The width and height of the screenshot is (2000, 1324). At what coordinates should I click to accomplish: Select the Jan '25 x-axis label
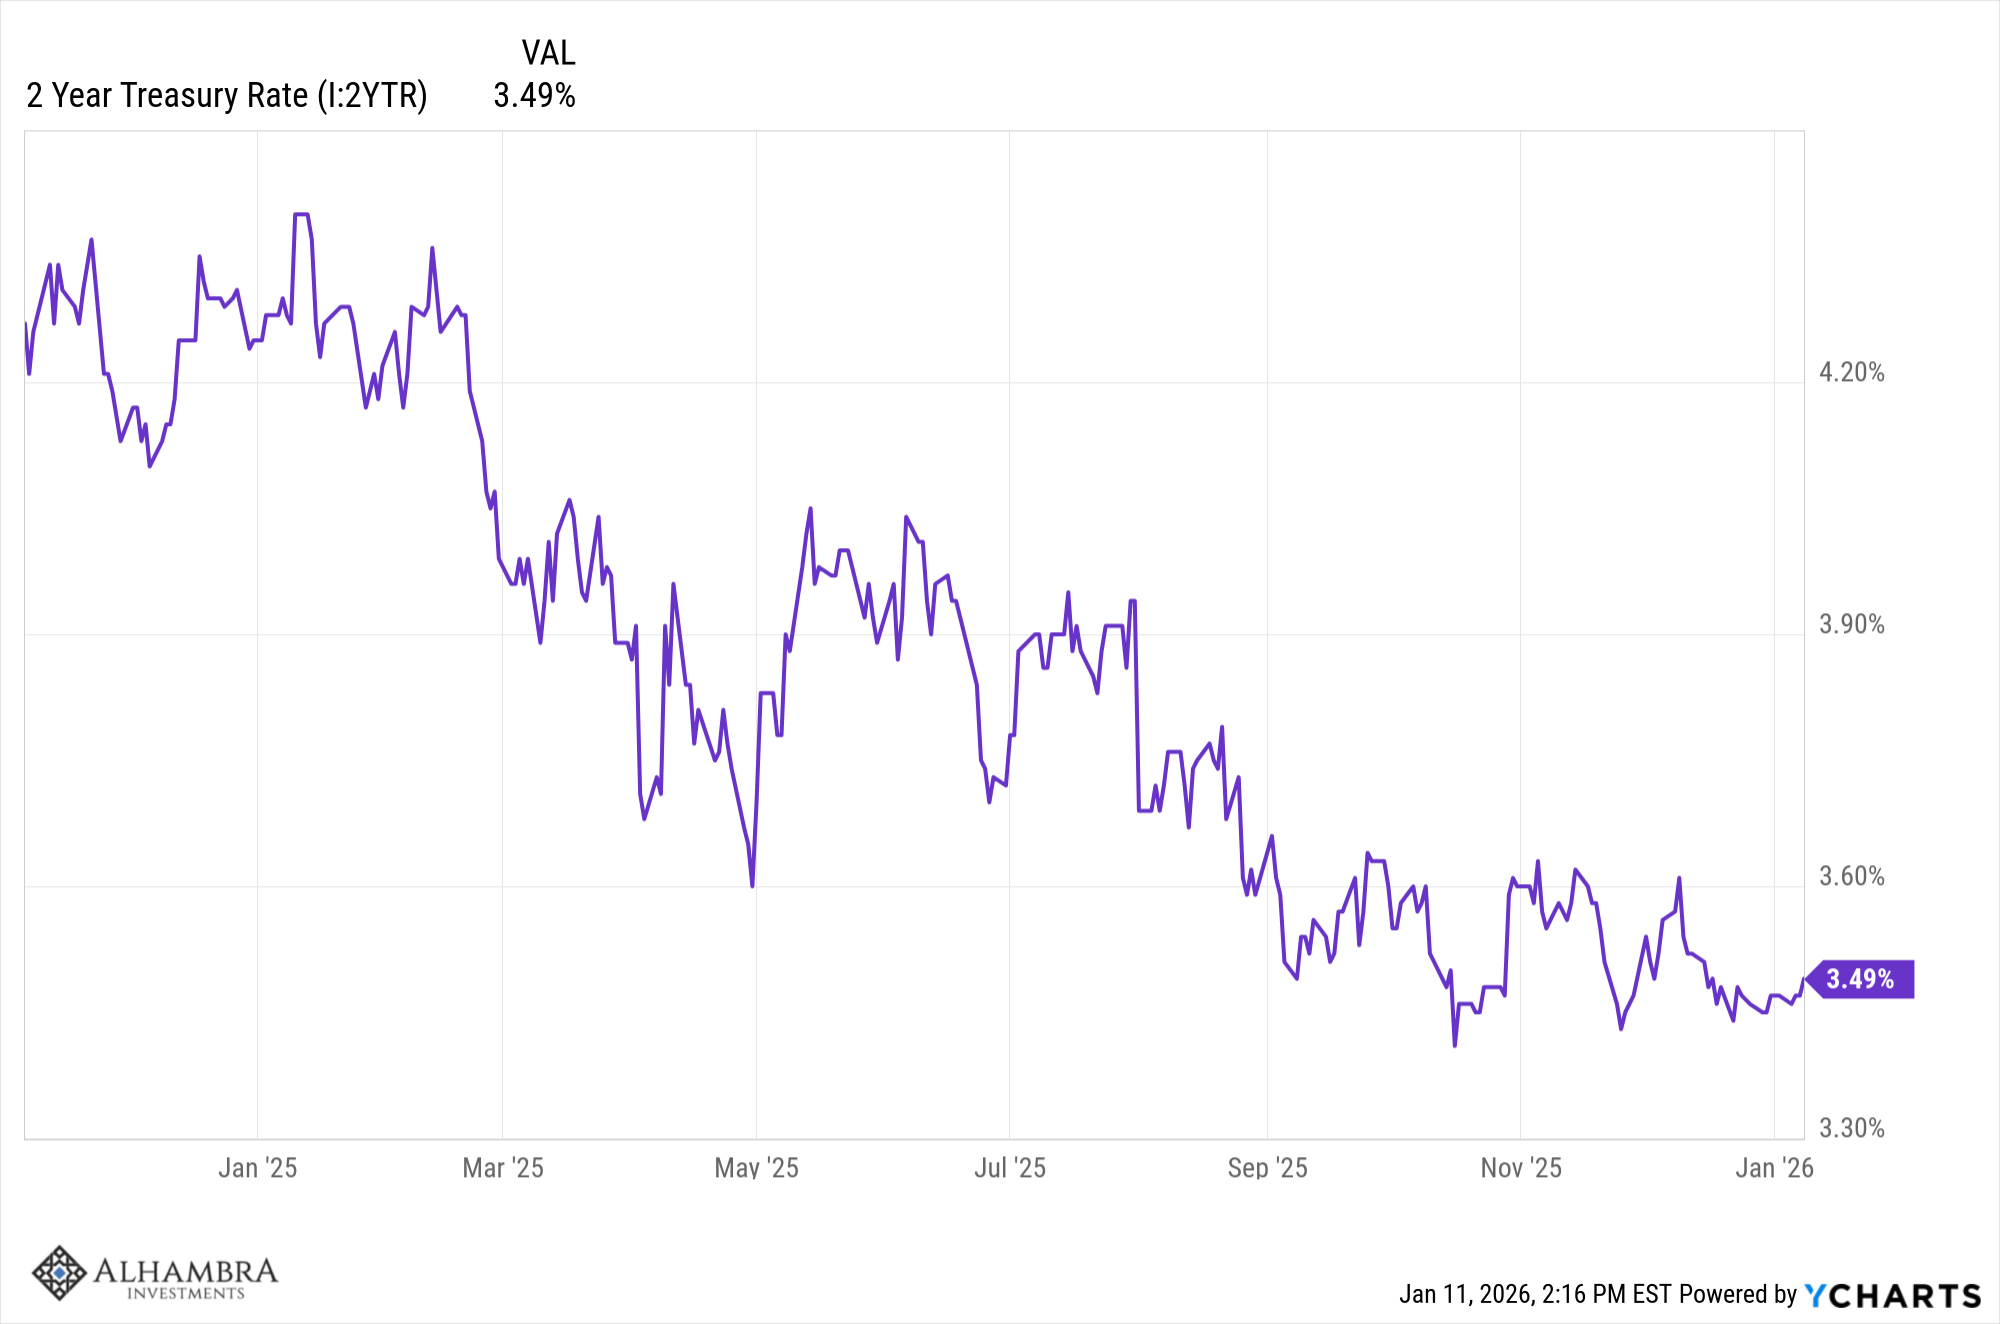click(x=258, y=1168)
